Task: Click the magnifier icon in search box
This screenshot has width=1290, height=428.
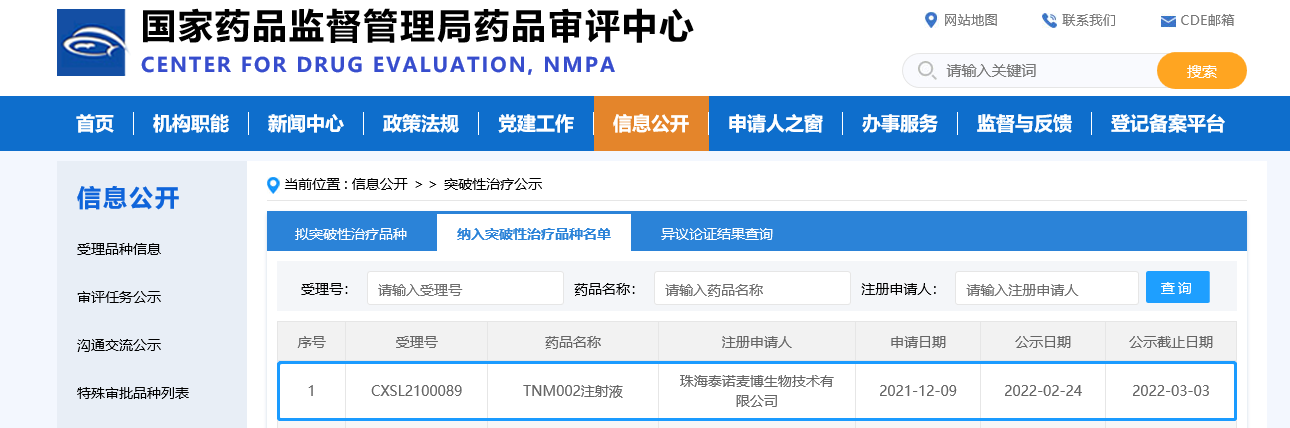Action: (x=927, y=71)
